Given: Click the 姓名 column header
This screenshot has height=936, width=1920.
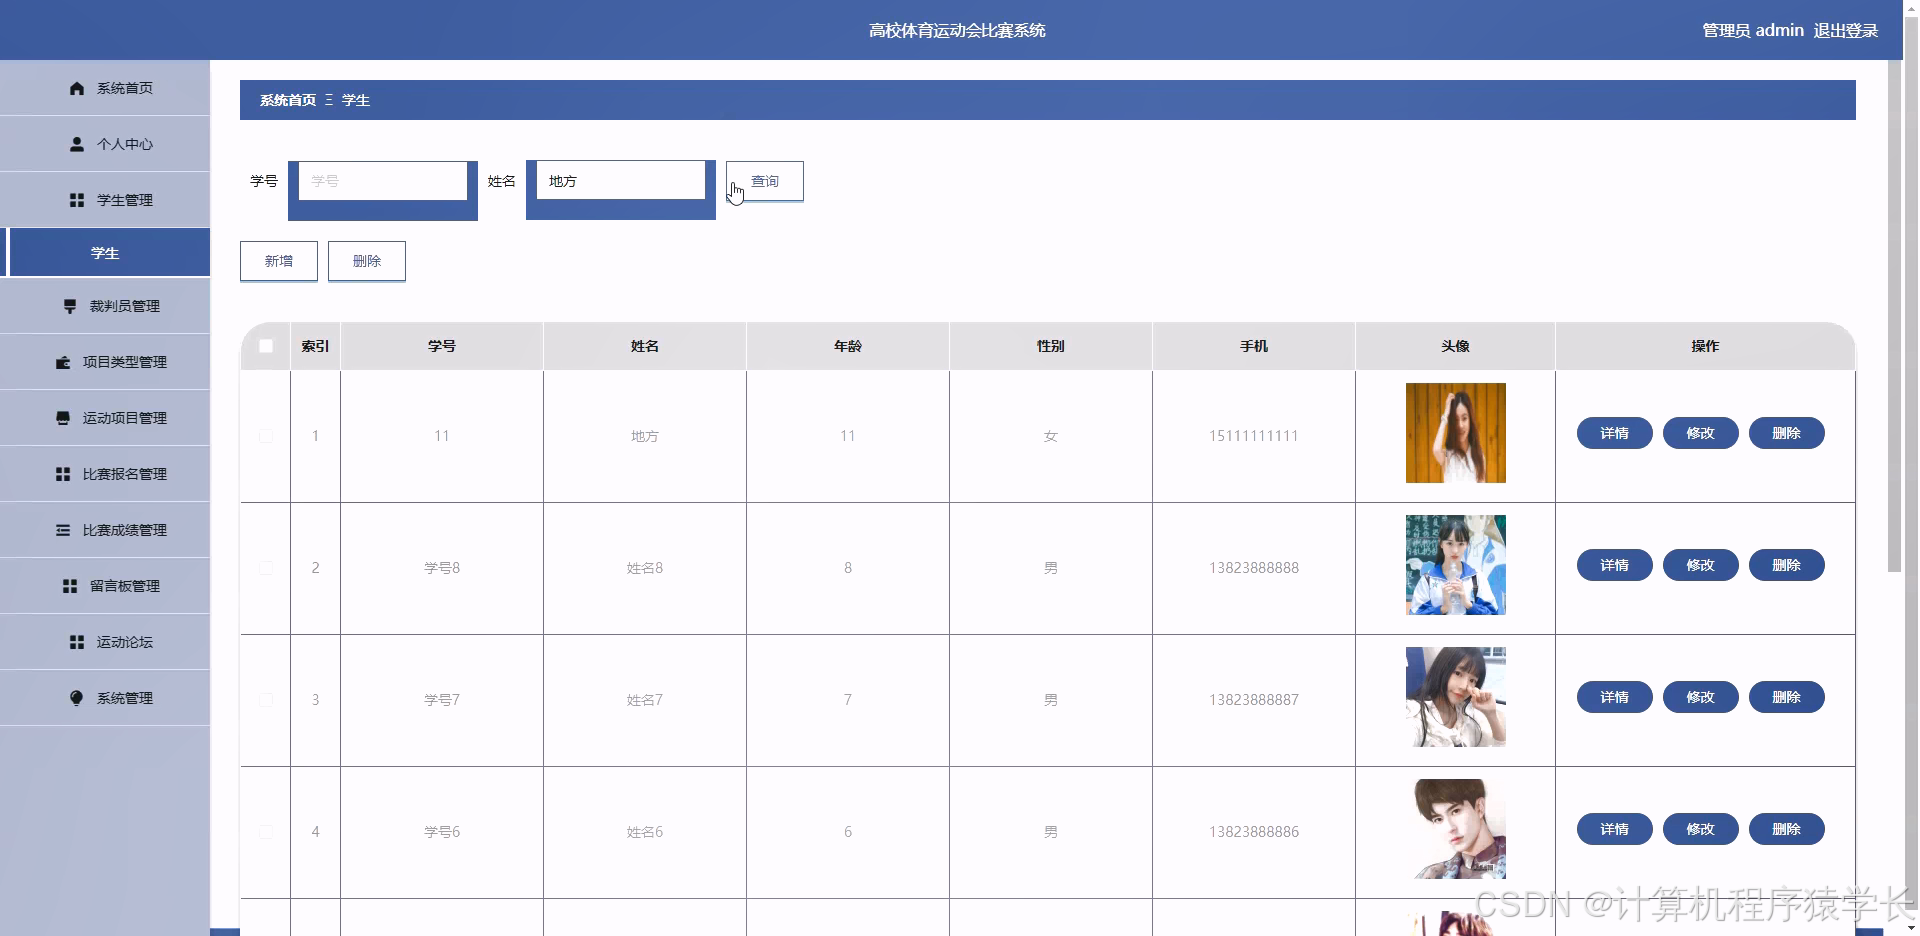Looking at the screenshot, I should click(x=645, y=346).
